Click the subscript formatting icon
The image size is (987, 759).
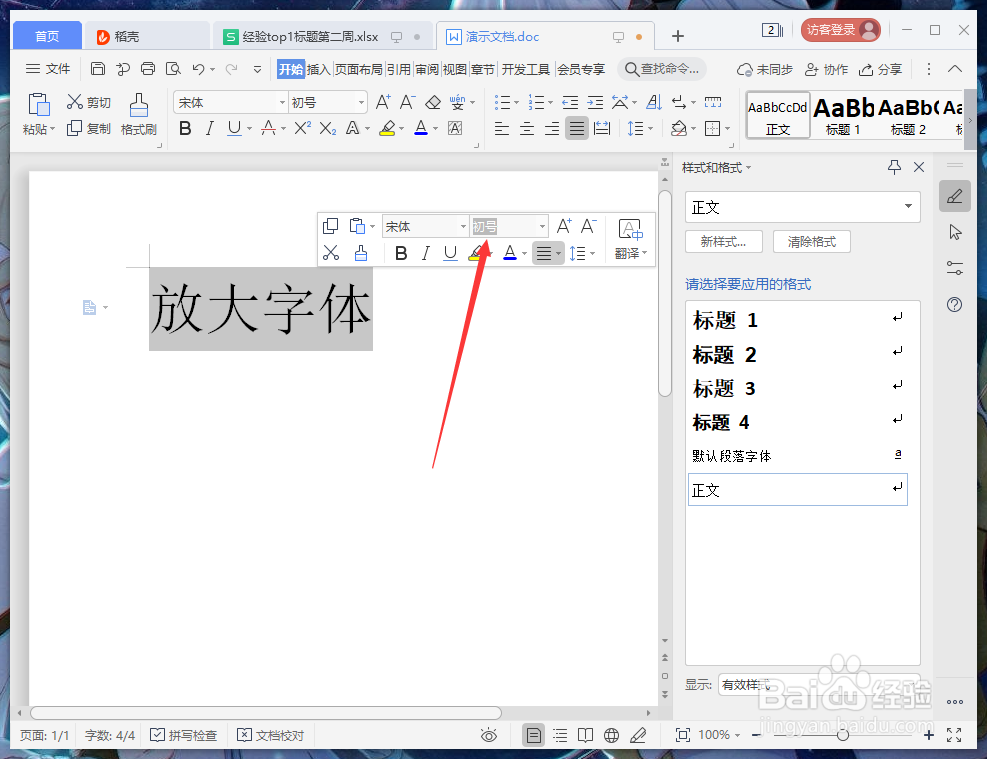click(x=325, y=128)
